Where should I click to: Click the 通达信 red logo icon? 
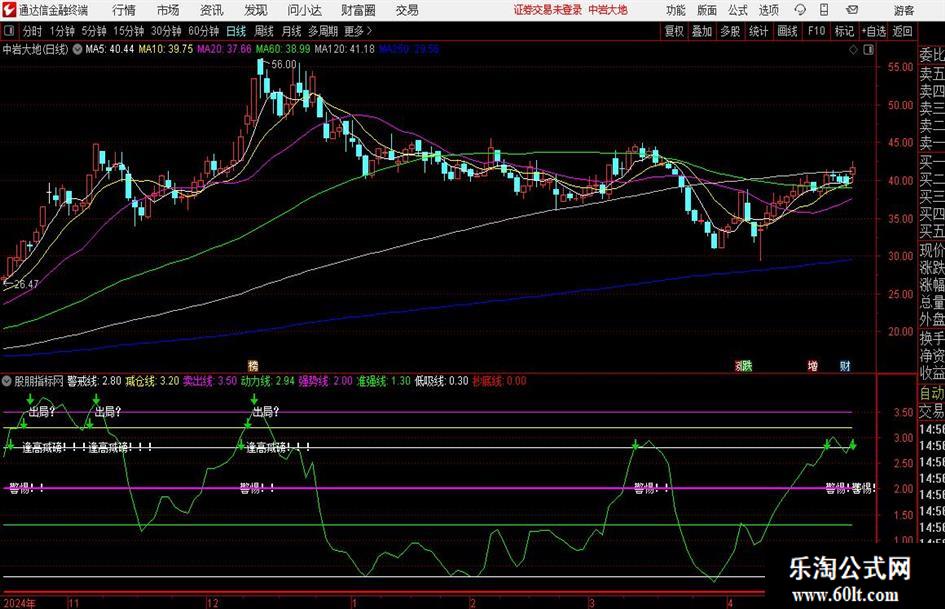[x=9, y=10]
